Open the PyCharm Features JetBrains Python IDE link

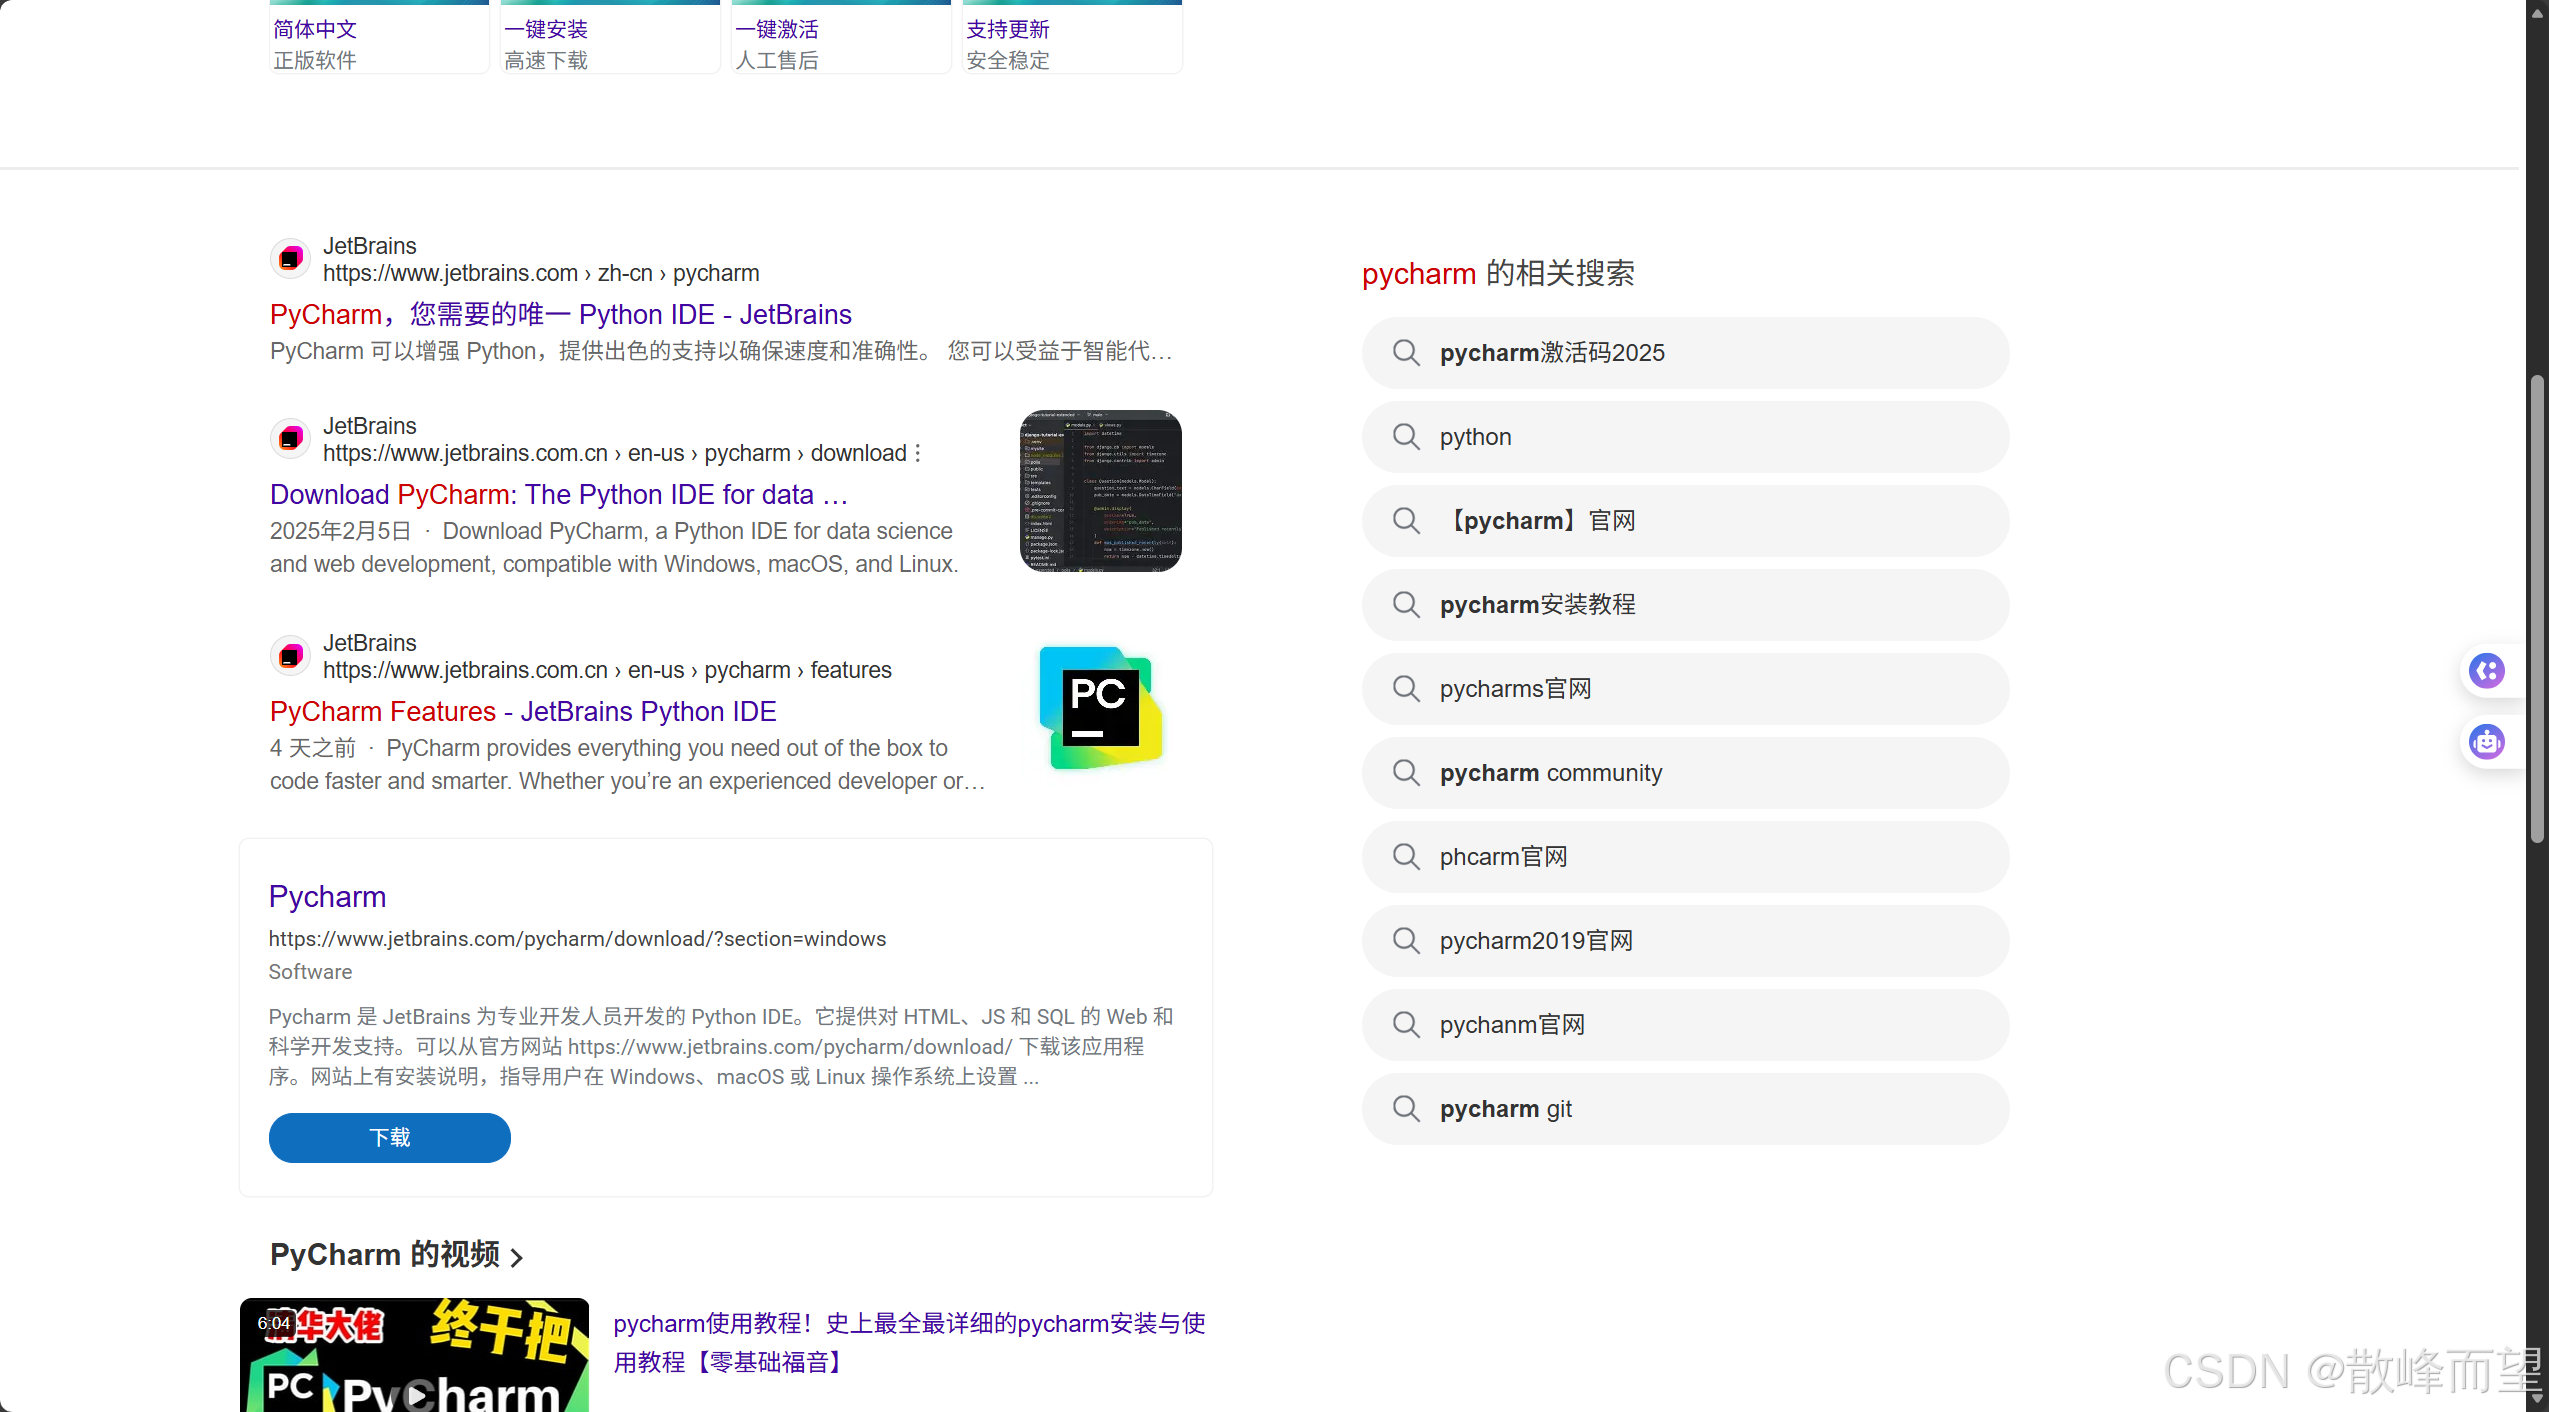522,711
